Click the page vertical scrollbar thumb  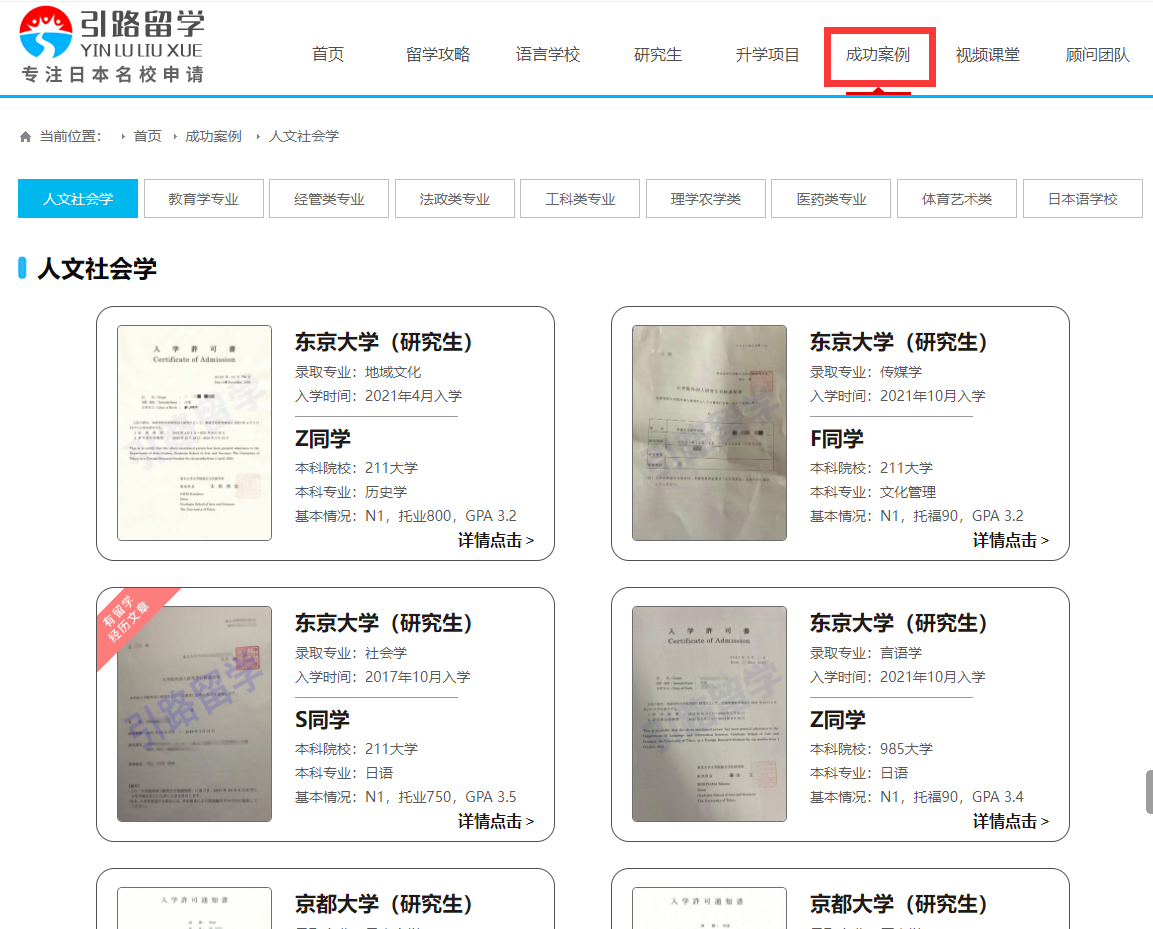tap(1149, 791)
